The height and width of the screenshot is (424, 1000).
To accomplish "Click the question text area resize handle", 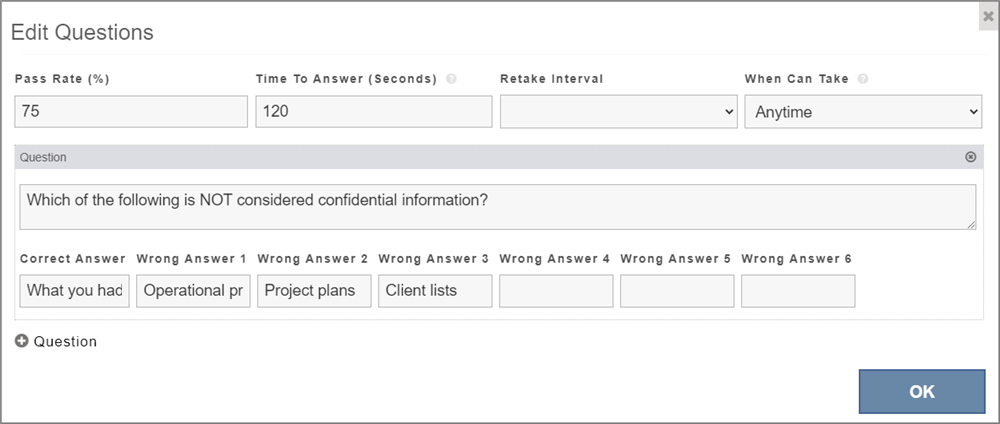I will tap(971, 224).
